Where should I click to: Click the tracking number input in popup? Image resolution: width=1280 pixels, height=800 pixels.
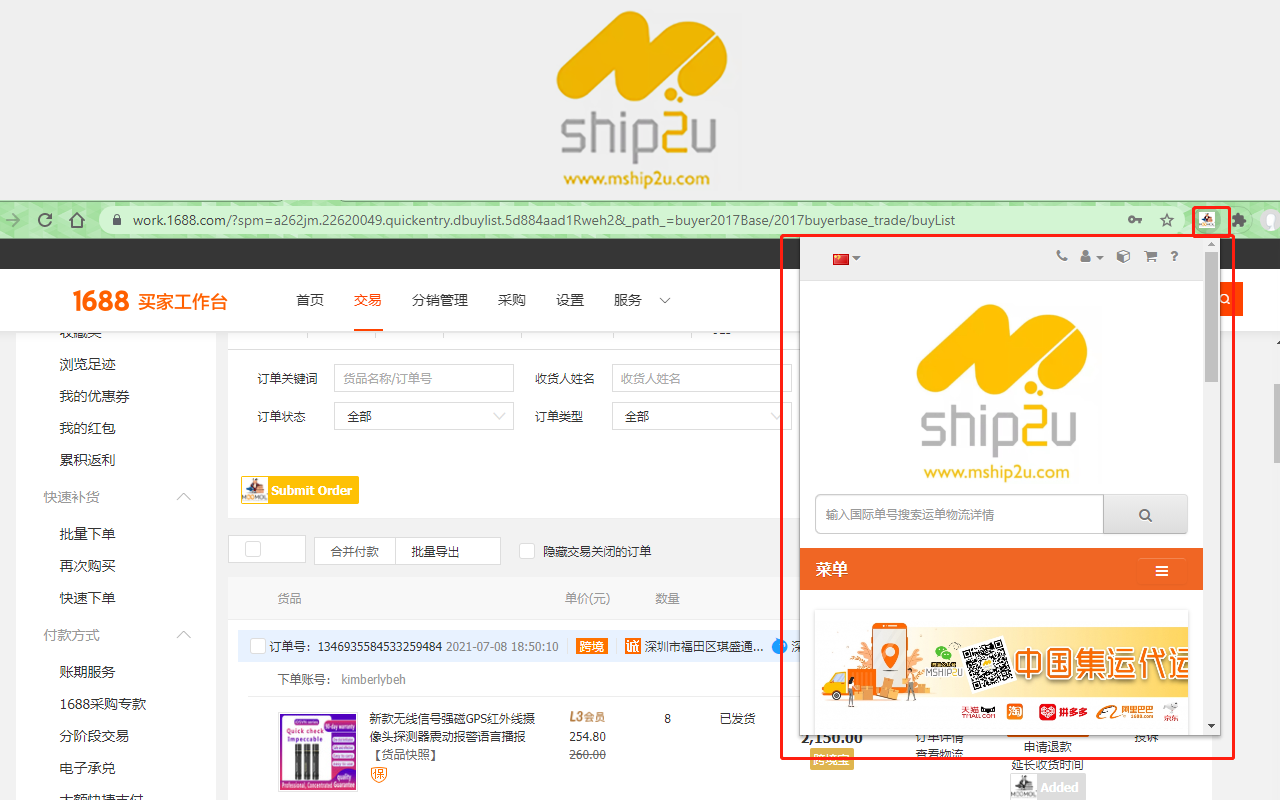point(959,515)
